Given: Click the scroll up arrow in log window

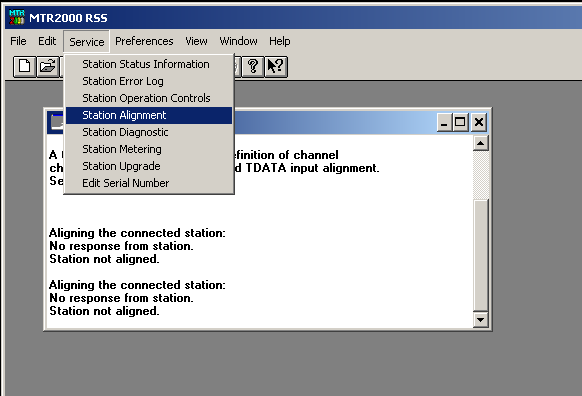Looking at the screenshot, I should point(481,143).
